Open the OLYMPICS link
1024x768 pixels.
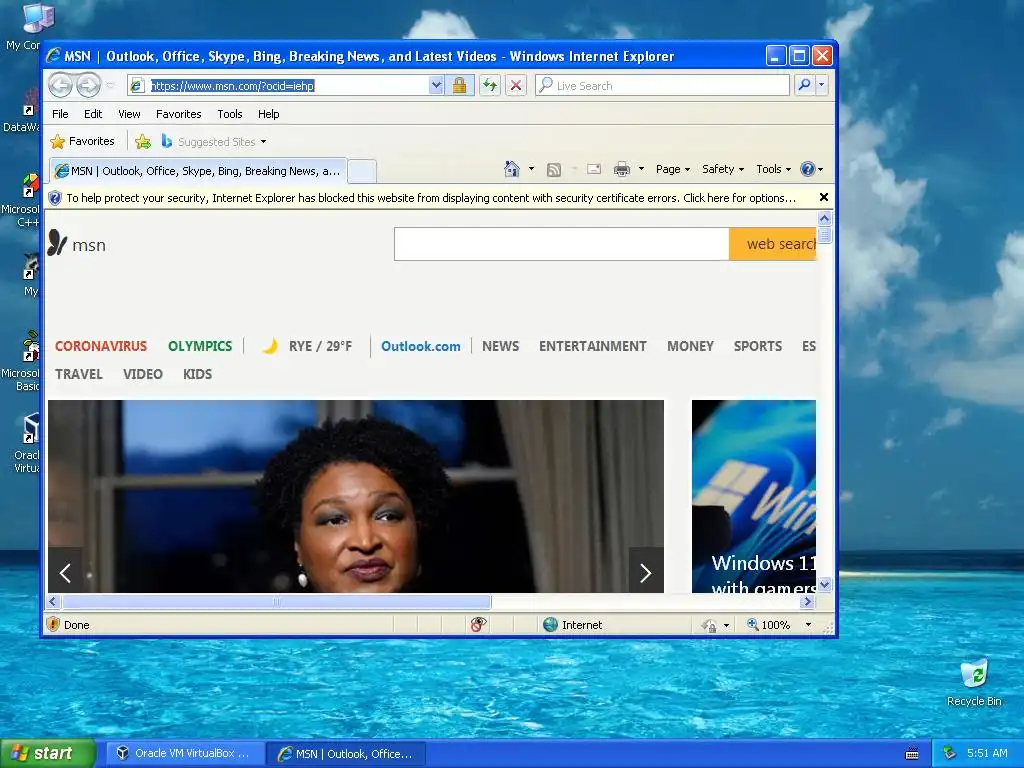tap(200, 346)
